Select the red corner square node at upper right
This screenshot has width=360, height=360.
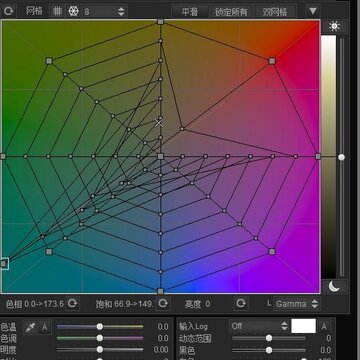[x=272, y=61]
